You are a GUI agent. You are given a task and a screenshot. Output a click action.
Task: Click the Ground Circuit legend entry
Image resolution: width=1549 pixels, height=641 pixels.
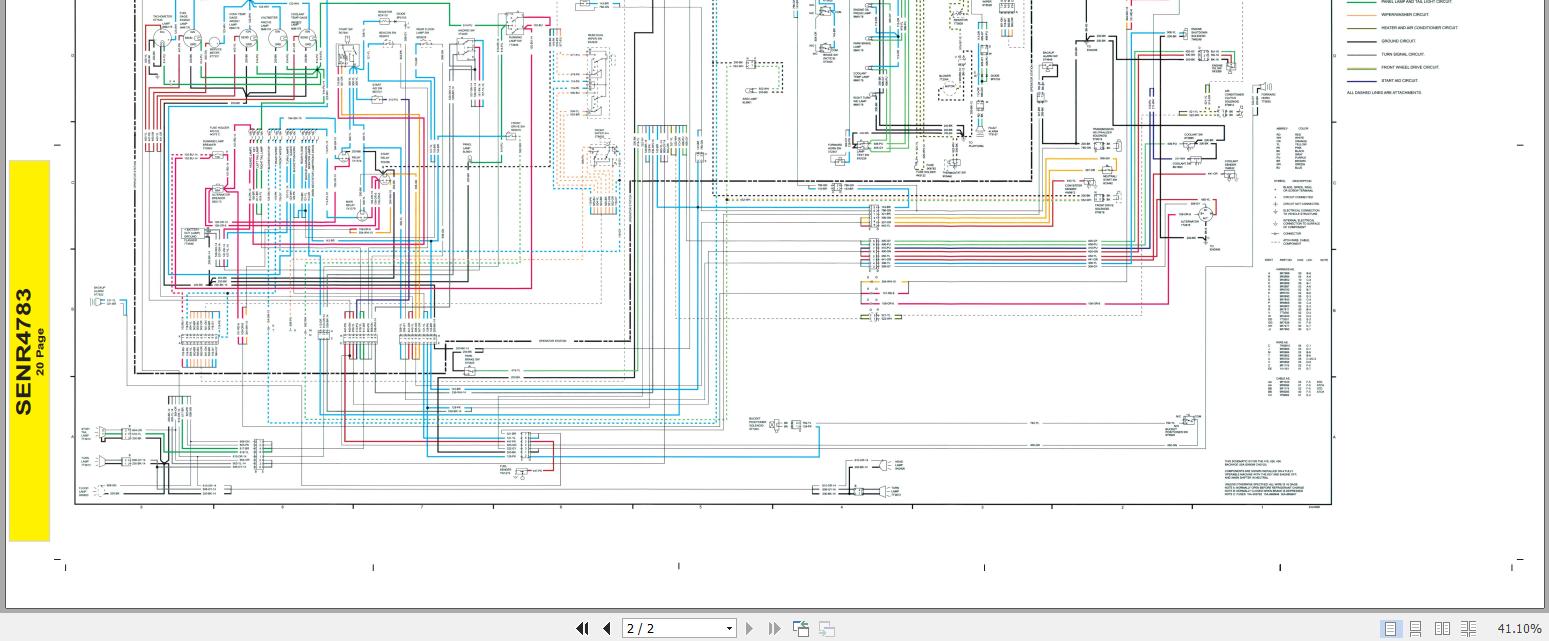pos(1397,42)
